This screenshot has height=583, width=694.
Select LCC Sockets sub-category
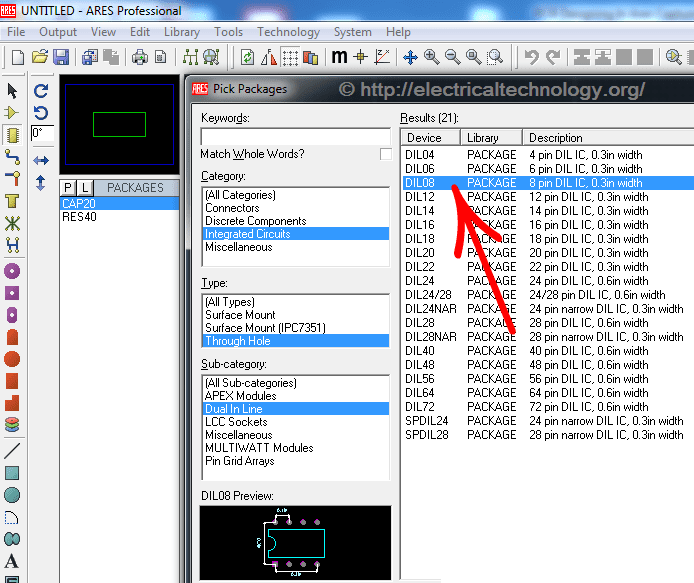click(238, 422)
